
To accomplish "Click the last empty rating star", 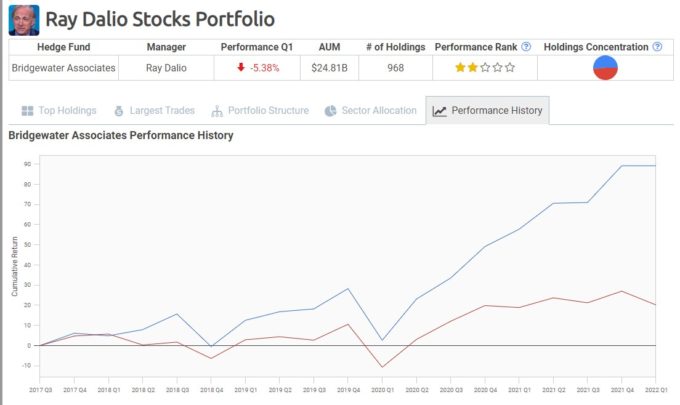I will click(510, 68).
